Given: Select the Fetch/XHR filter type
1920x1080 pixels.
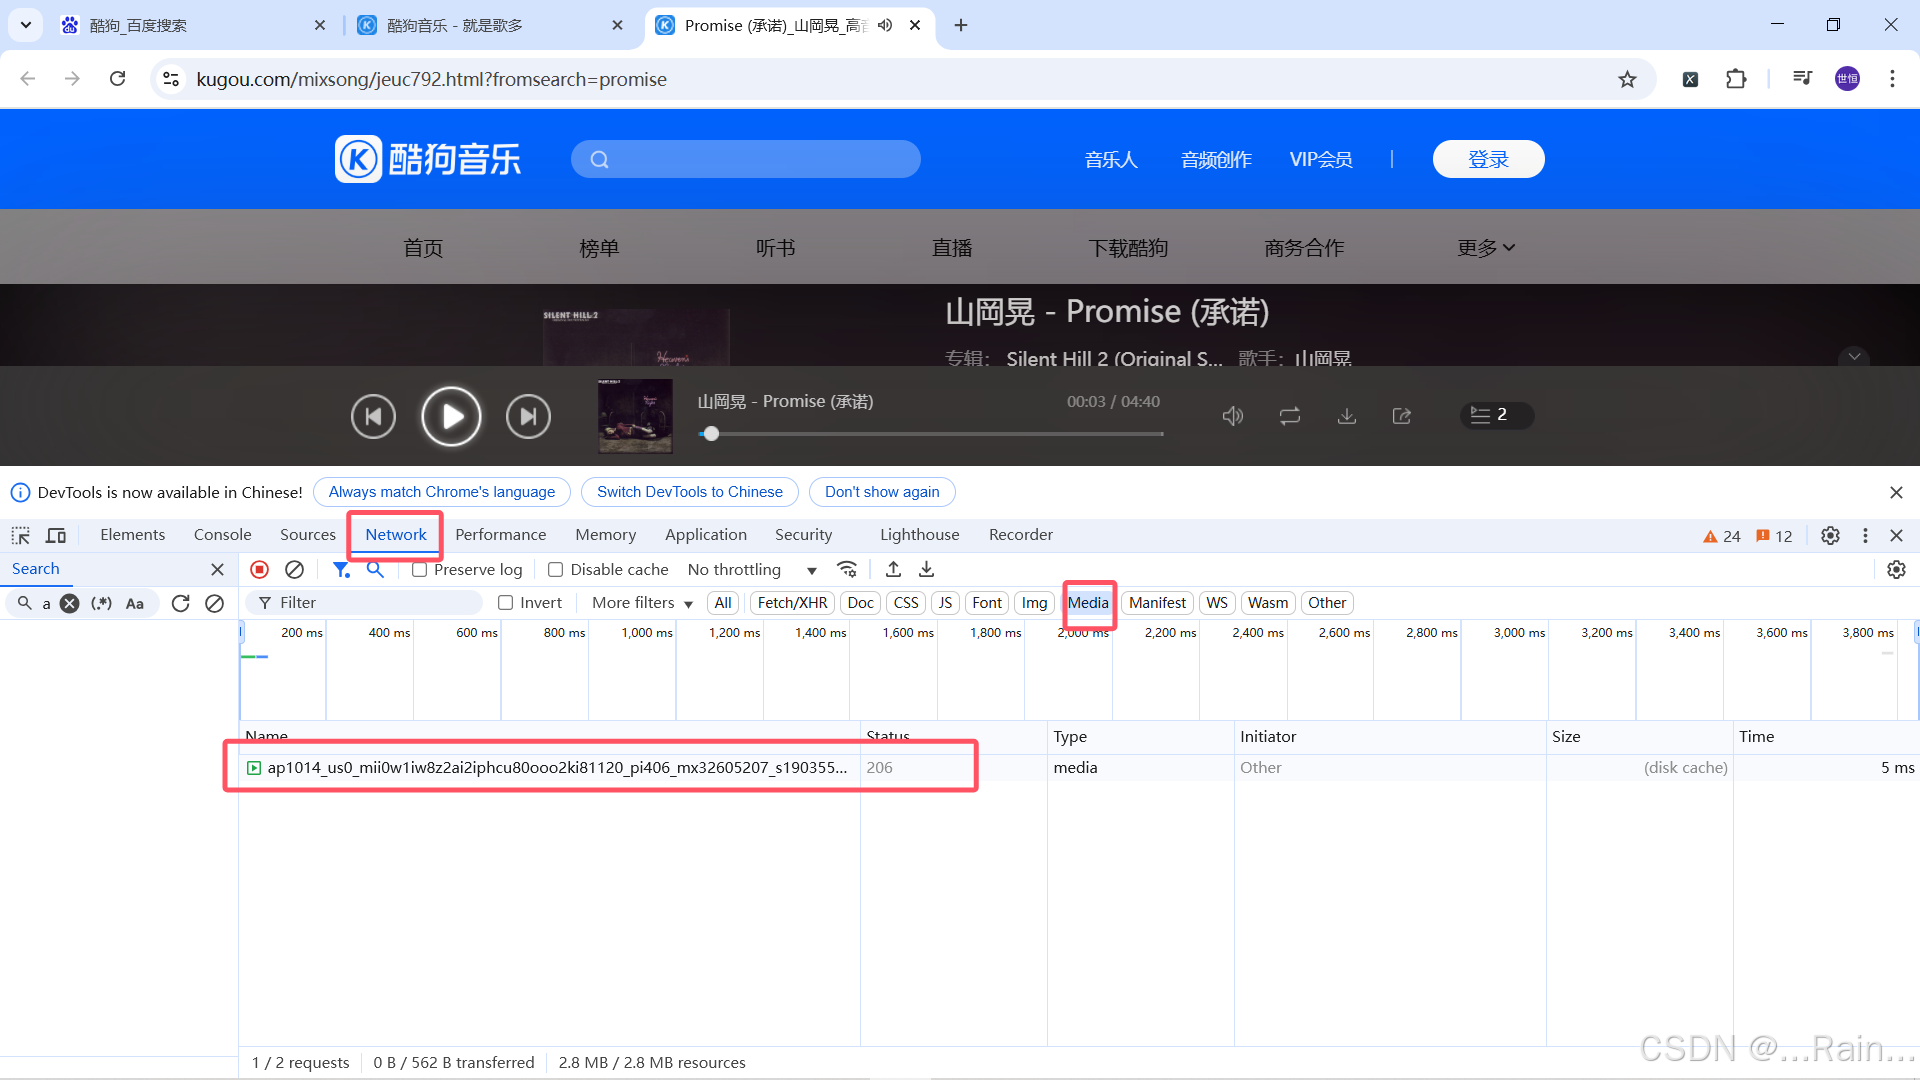Looking at the screenshot, I should [x=792, y=603].
